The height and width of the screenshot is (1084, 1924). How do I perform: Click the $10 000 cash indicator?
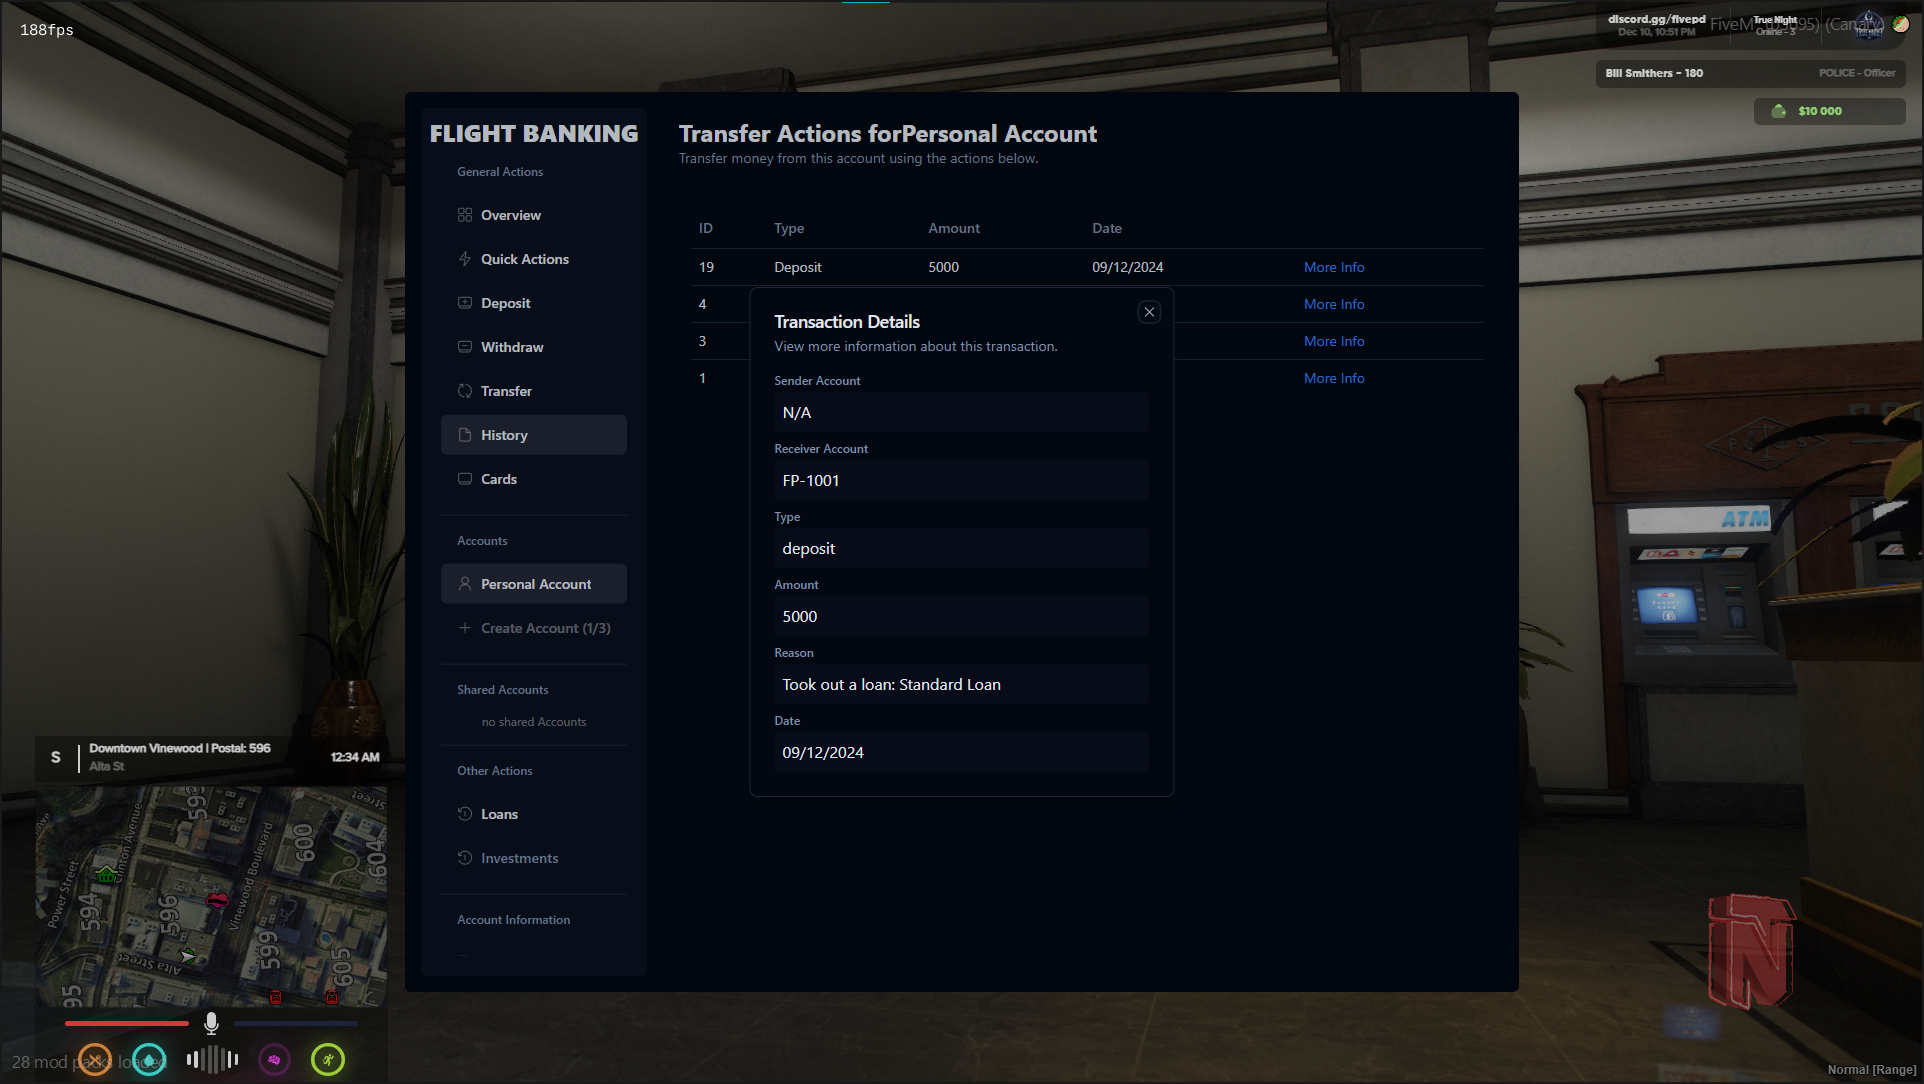pos(1818,111)
